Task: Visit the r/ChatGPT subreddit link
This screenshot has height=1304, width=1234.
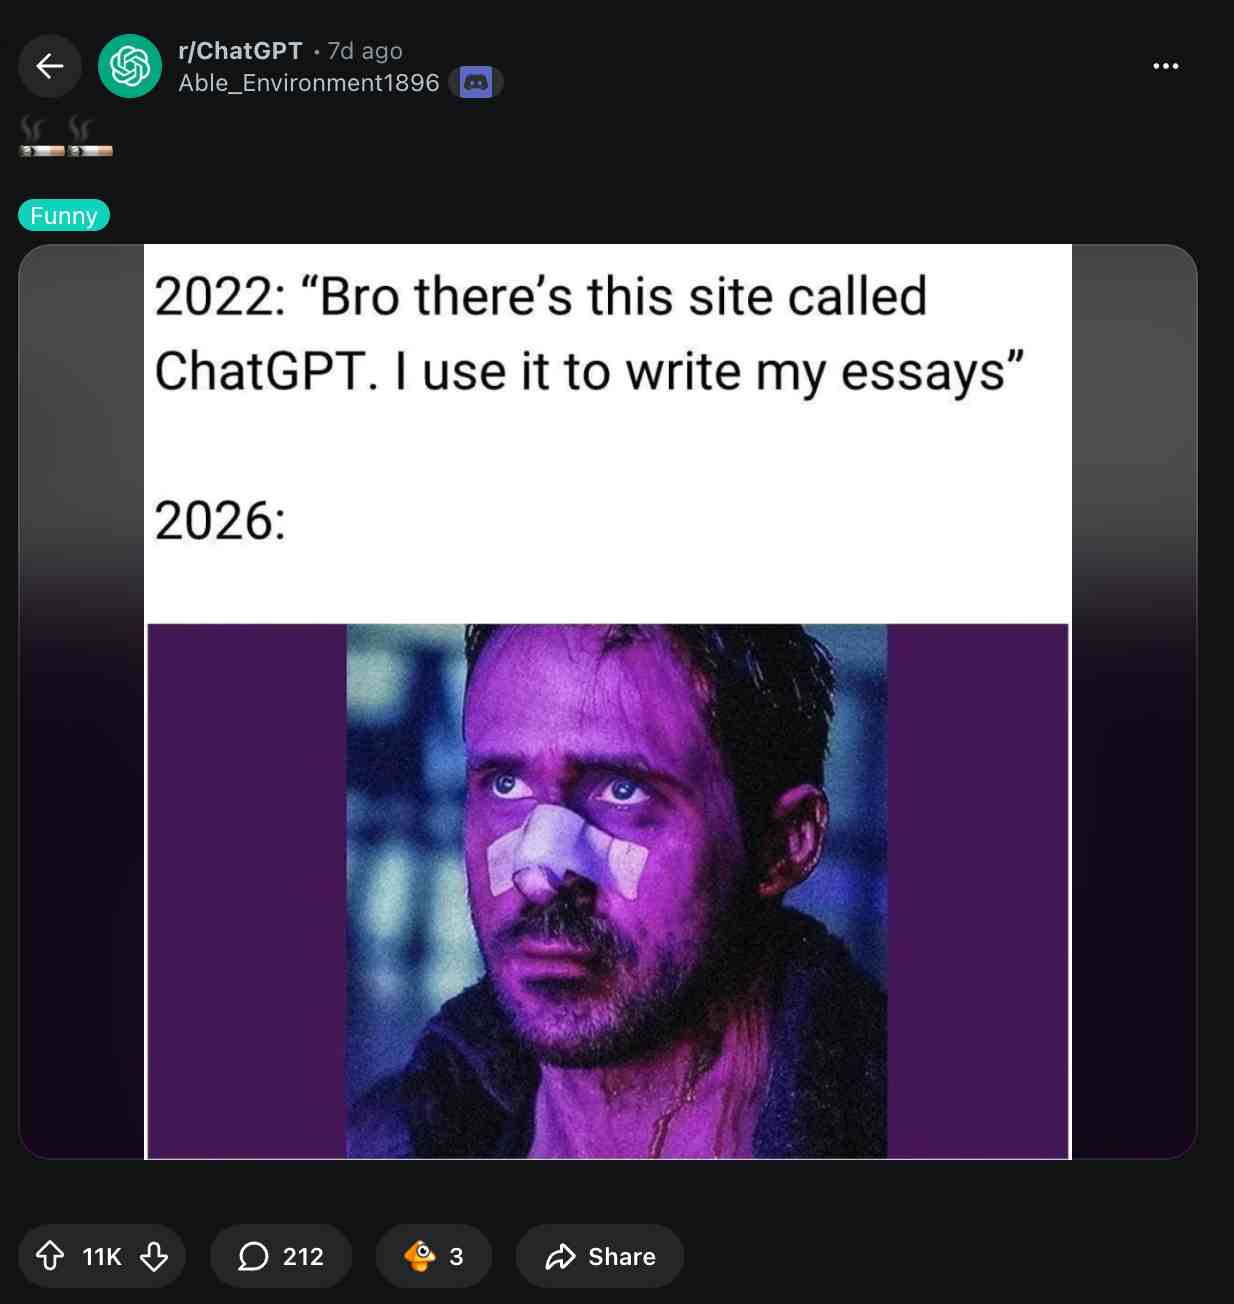Action: click(240, 51)
